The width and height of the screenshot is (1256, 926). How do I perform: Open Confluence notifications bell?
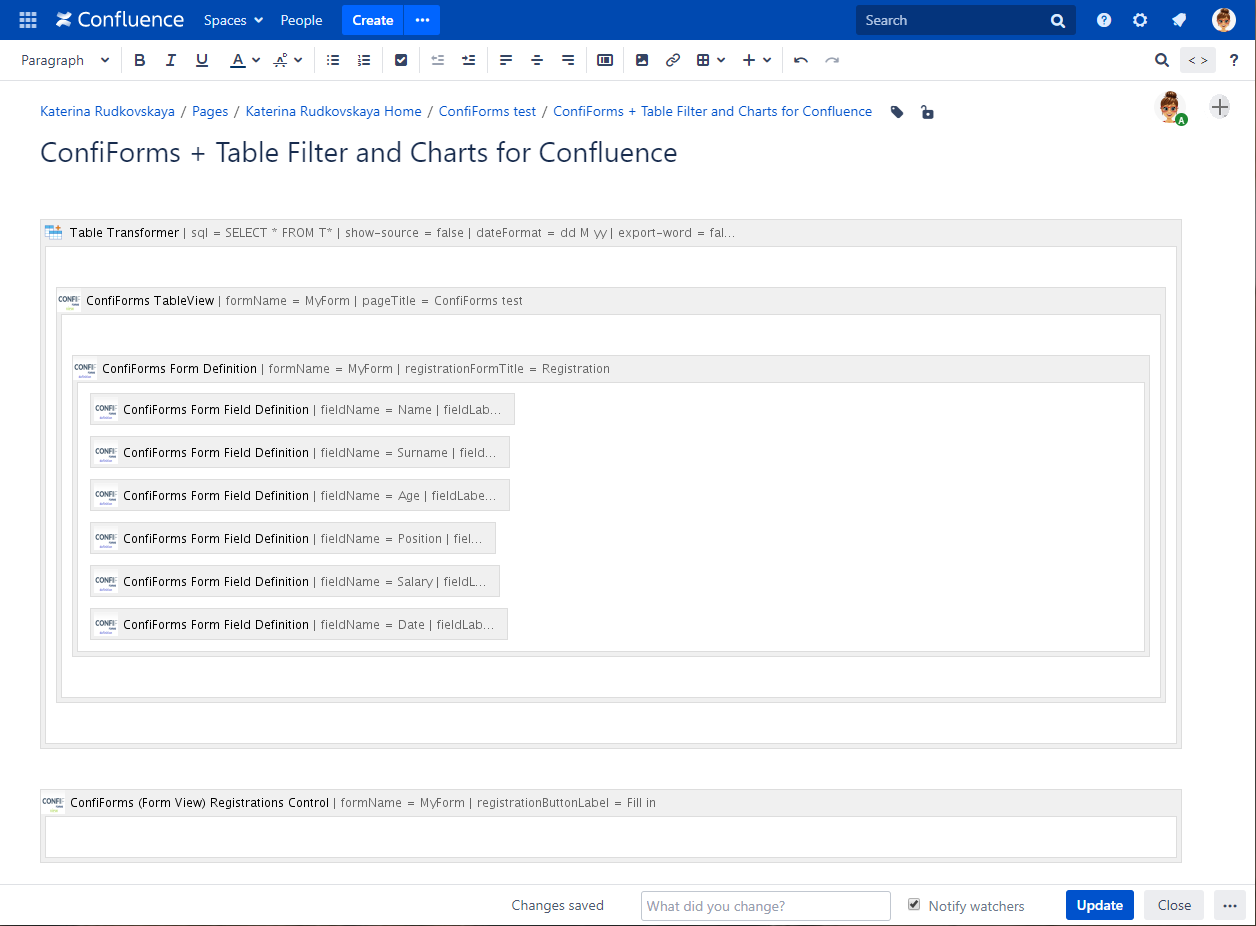pyautogui.click(x=1178, y=20)
